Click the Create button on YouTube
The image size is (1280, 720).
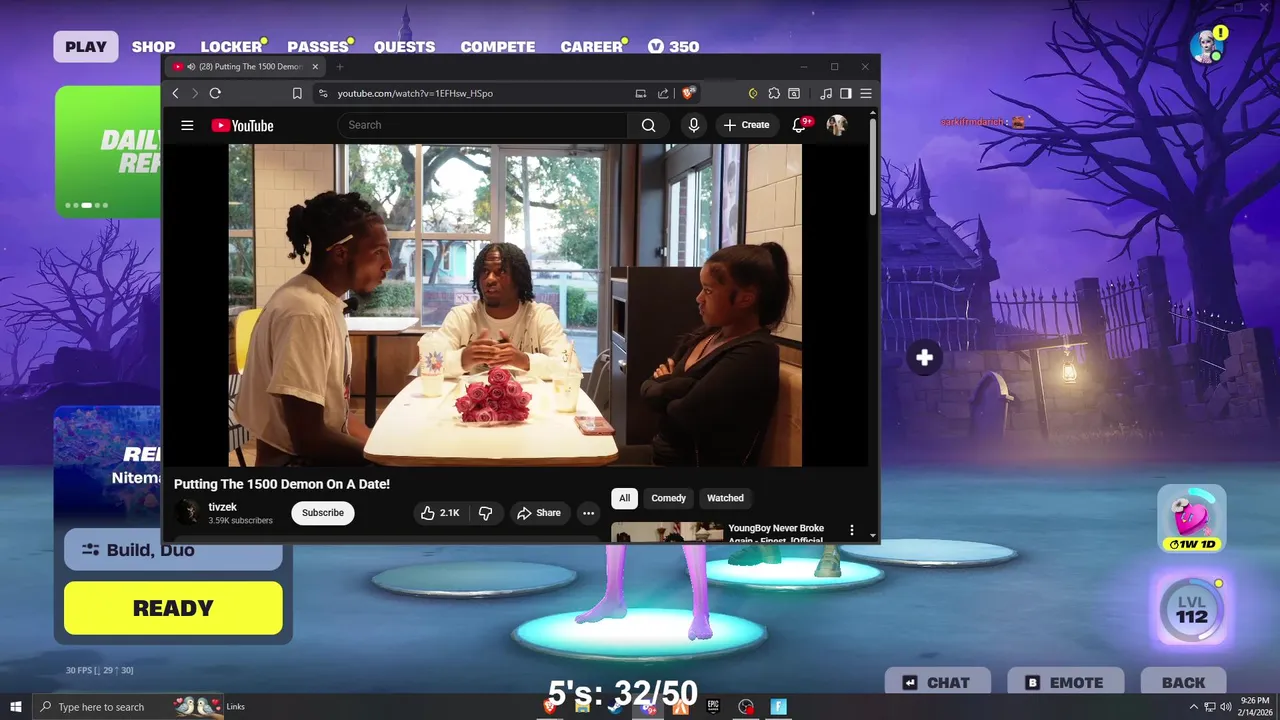click(x=746, y=125)
